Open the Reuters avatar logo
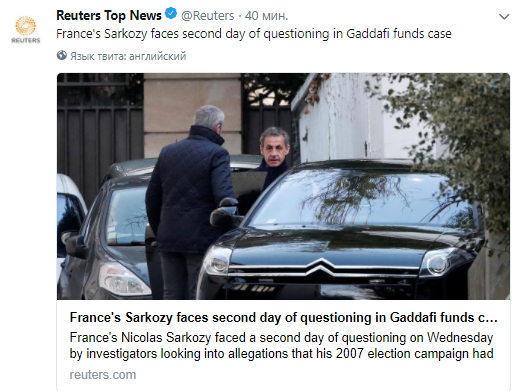521x391 pixels. click(26, 30)
